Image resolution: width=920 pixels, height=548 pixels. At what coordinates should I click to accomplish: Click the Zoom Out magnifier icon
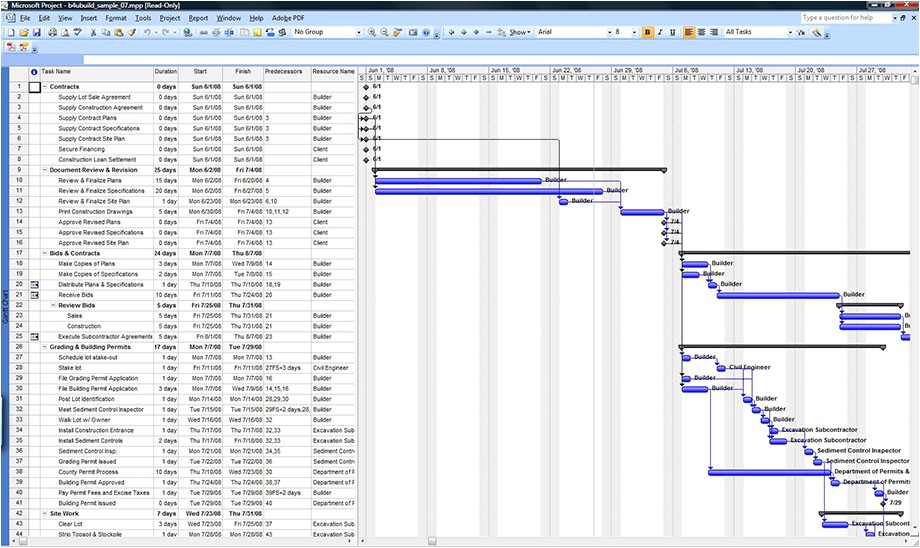coord(385,33)
